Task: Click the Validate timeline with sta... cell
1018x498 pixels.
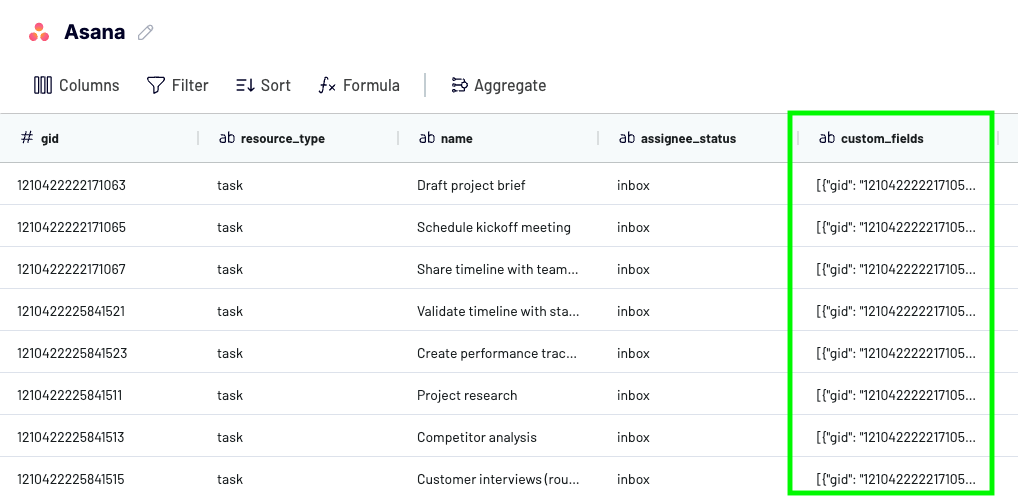Action: click(x=498, y=311)
